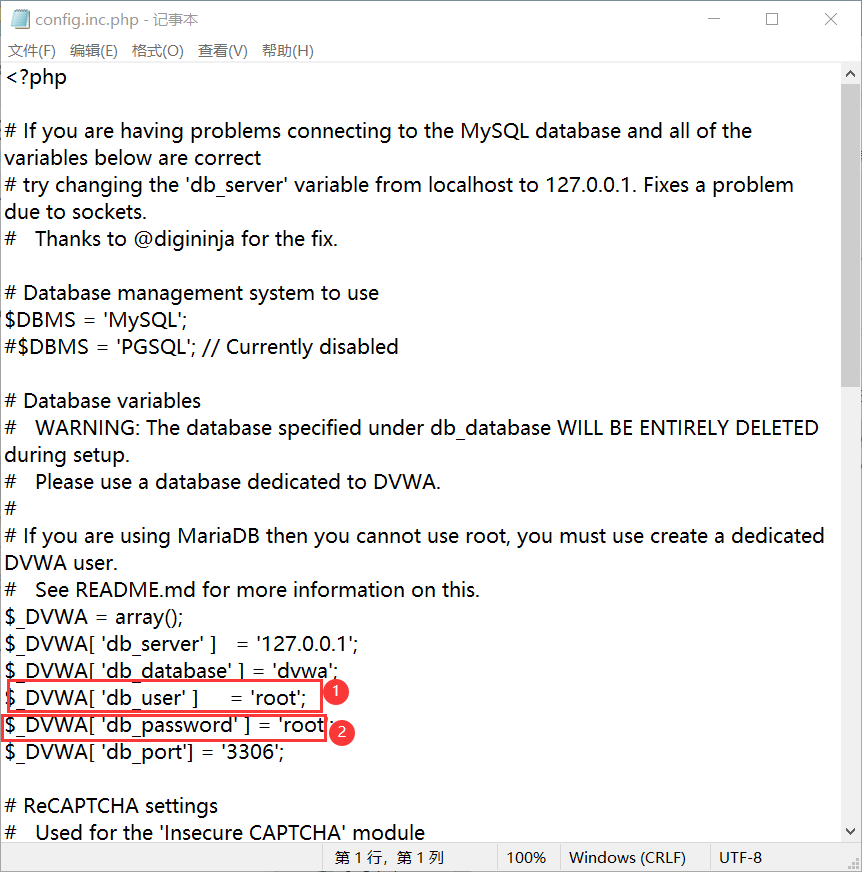Click 'Please use a database dedicated to DVWA'
The image size is (862, 872).
pos(222,482)
